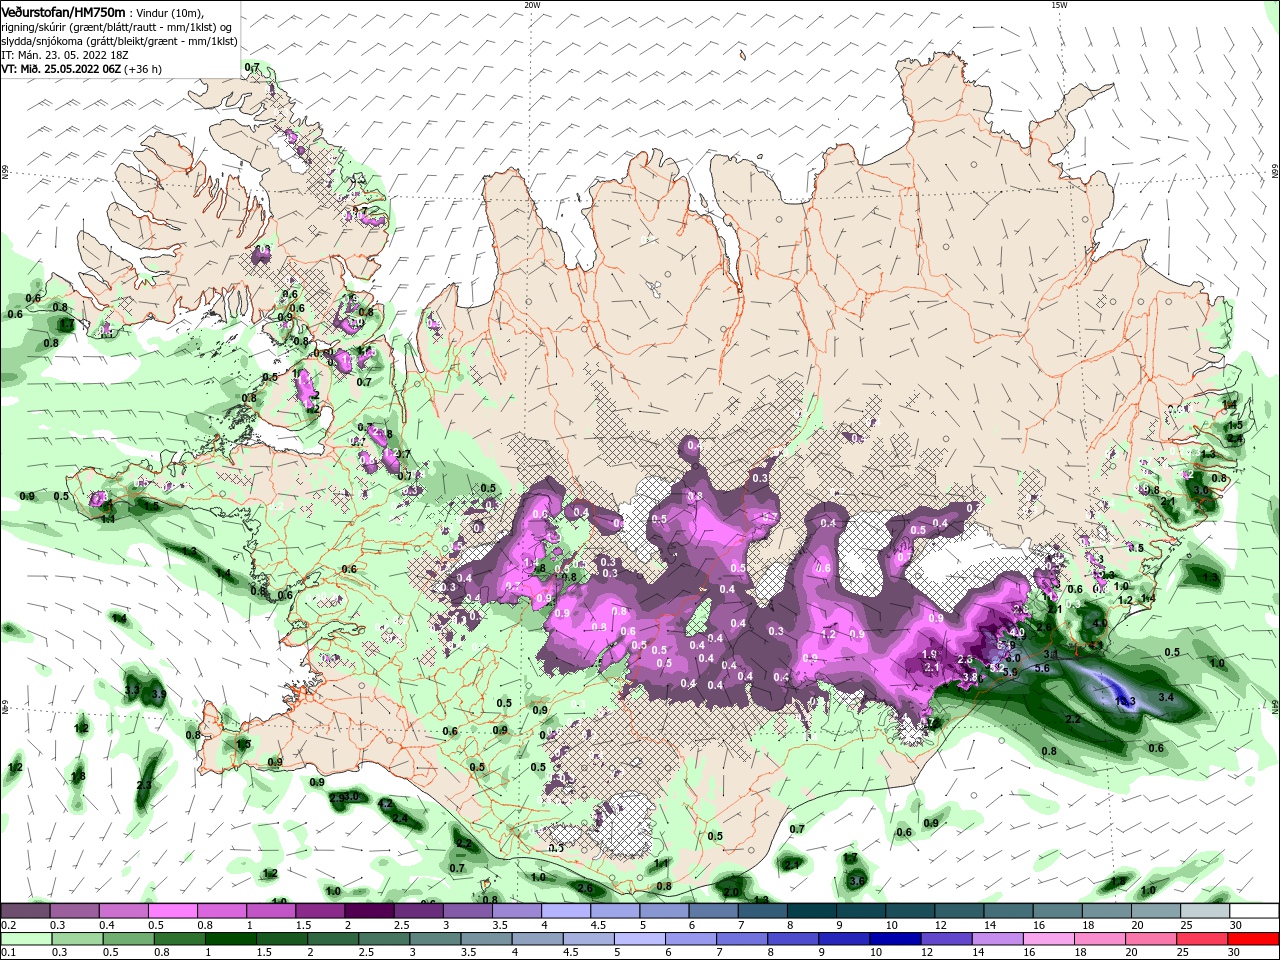Image resolution: width=1280 pixels, height=960 pixels.
Task: Click the violet 3 swatch in upper legend row
Action: pos(466,911)
